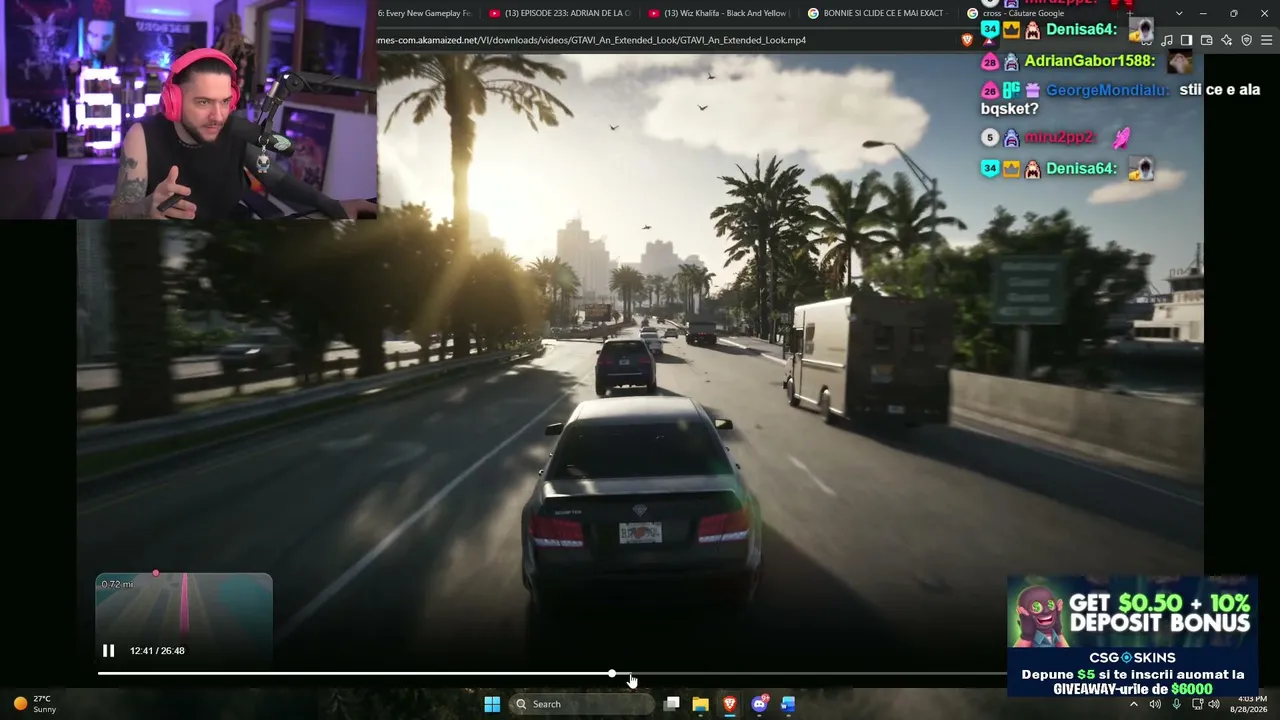This screenshot has width=1280, height=720.
Task: Switch to 'BONNIE SI CLIDE' Google tab
Action: click(877, 13)
